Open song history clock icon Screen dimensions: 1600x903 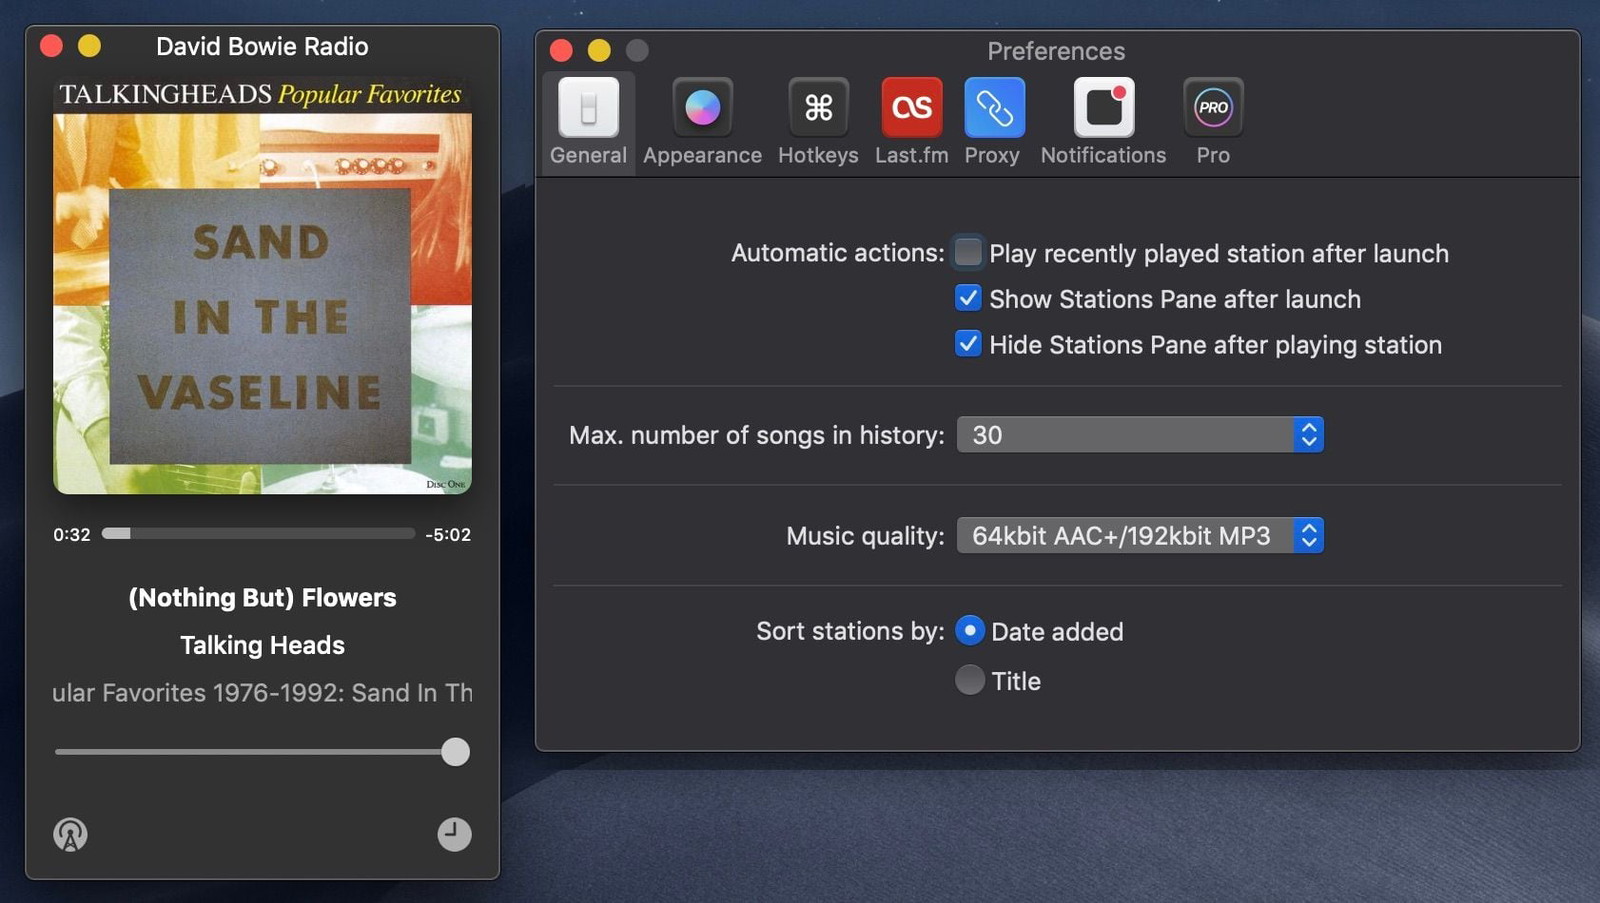(454, 834)
